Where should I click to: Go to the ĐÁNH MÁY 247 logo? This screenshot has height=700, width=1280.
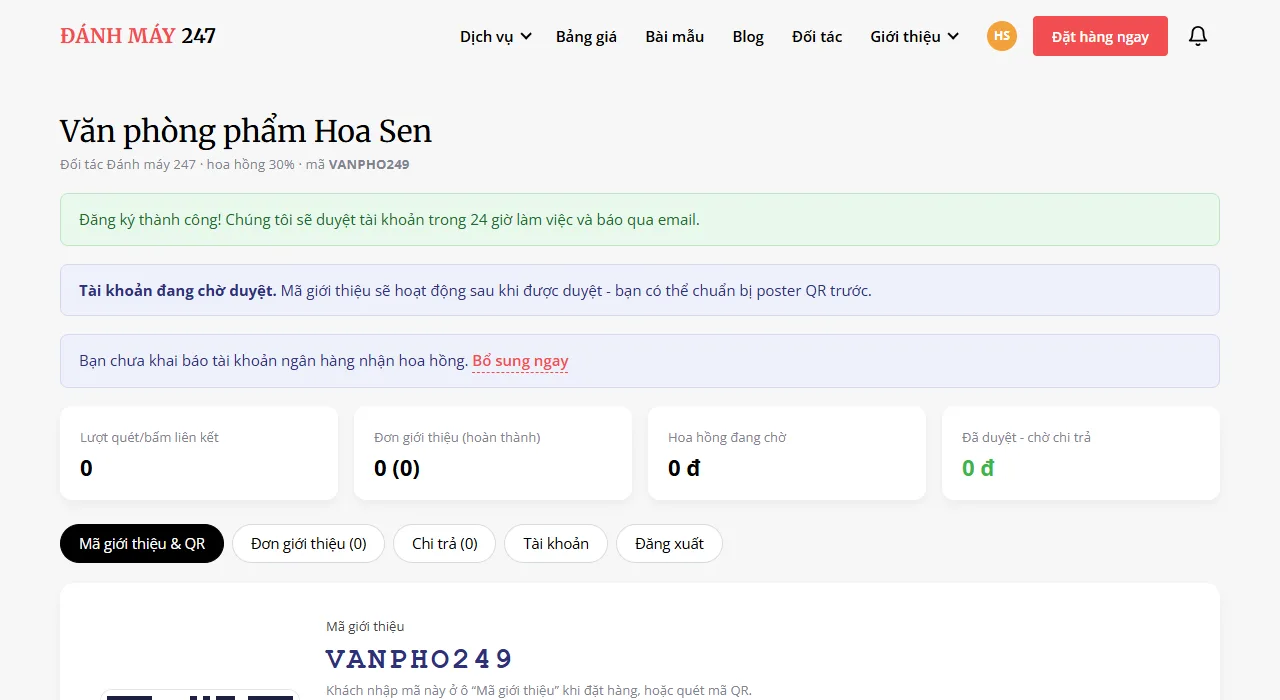point(138,36)
